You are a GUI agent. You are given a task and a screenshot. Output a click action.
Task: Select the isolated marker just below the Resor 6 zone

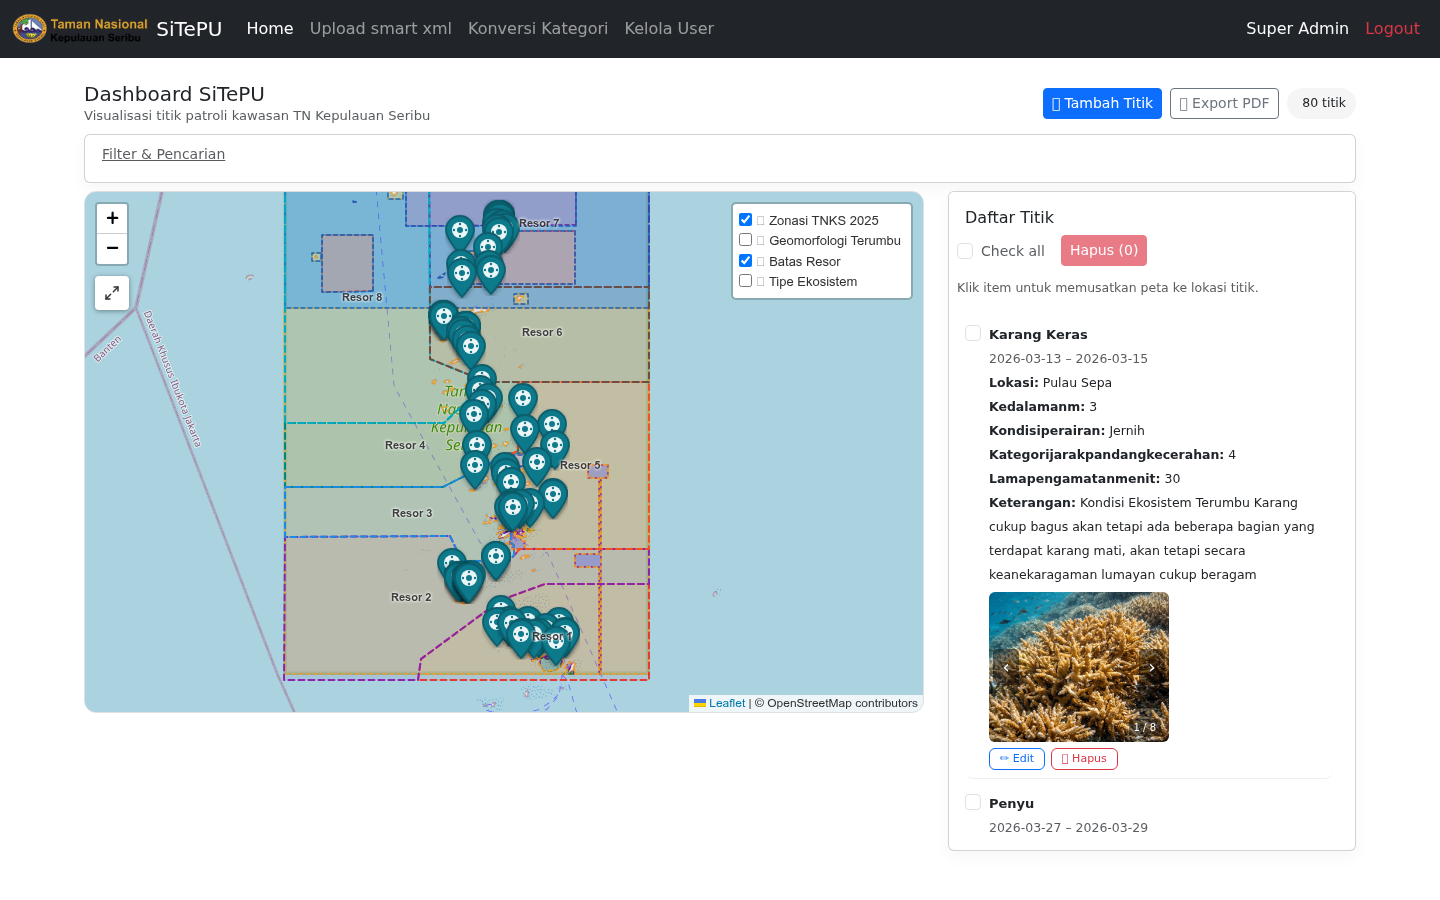click(522, 400)
